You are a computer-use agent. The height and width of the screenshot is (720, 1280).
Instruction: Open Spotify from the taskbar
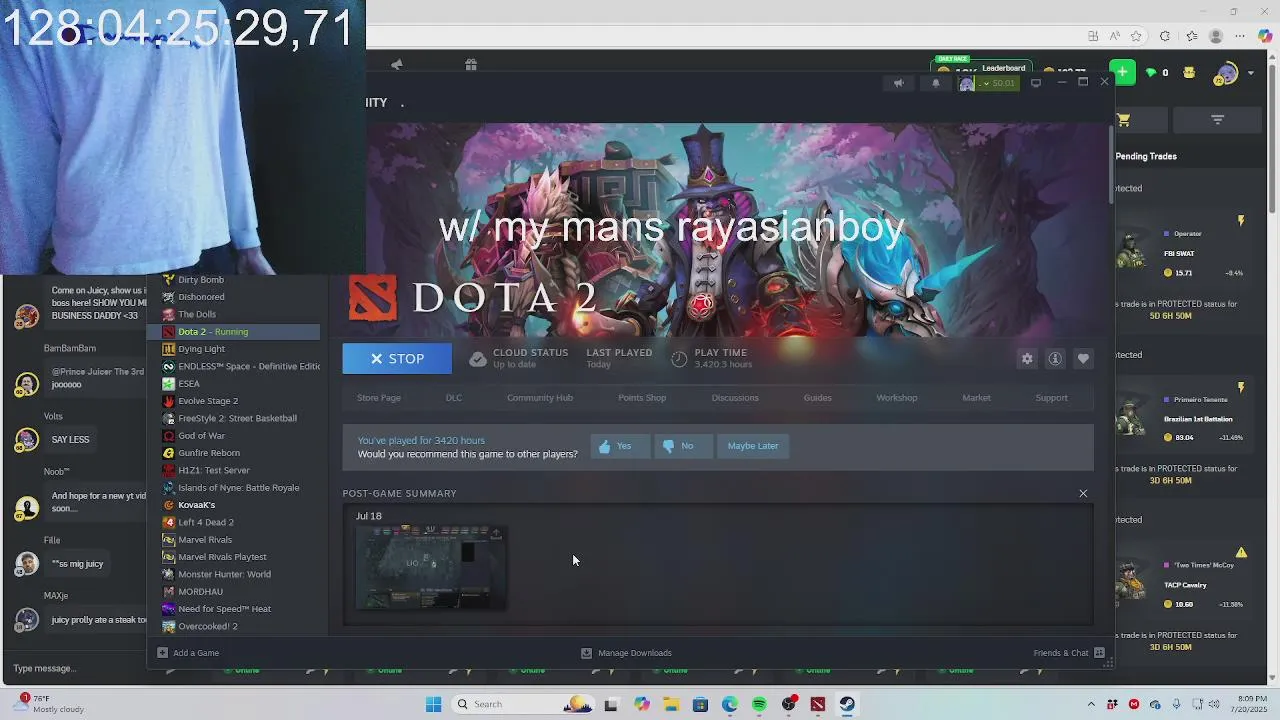[759, 704]
